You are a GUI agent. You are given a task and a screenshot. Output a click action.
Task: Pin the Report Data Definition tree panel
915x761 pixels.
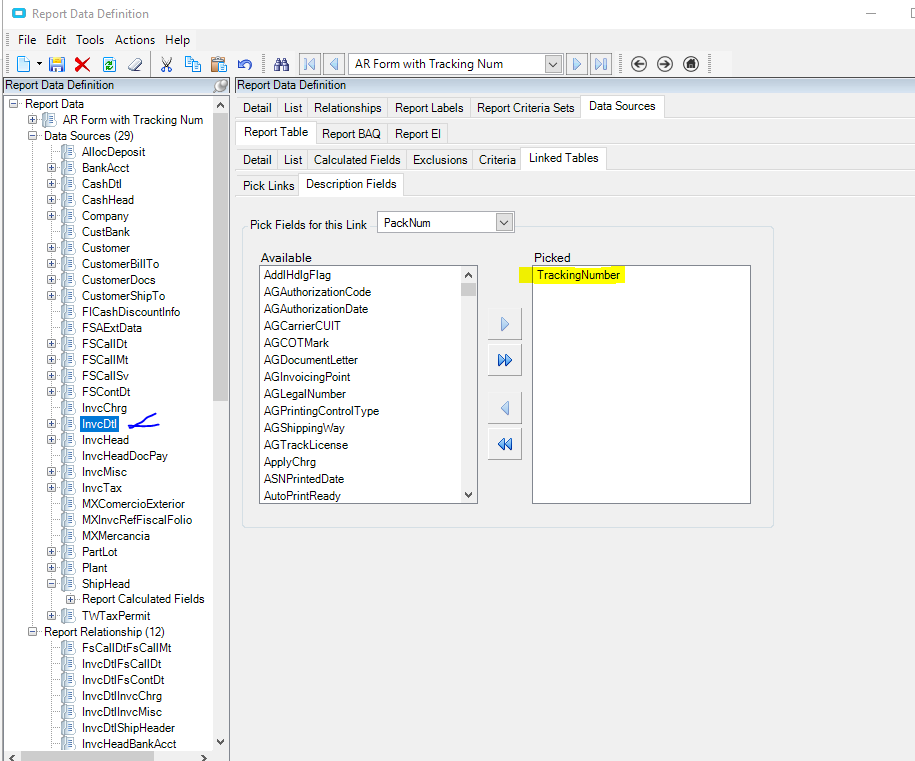tap(221, 86)
